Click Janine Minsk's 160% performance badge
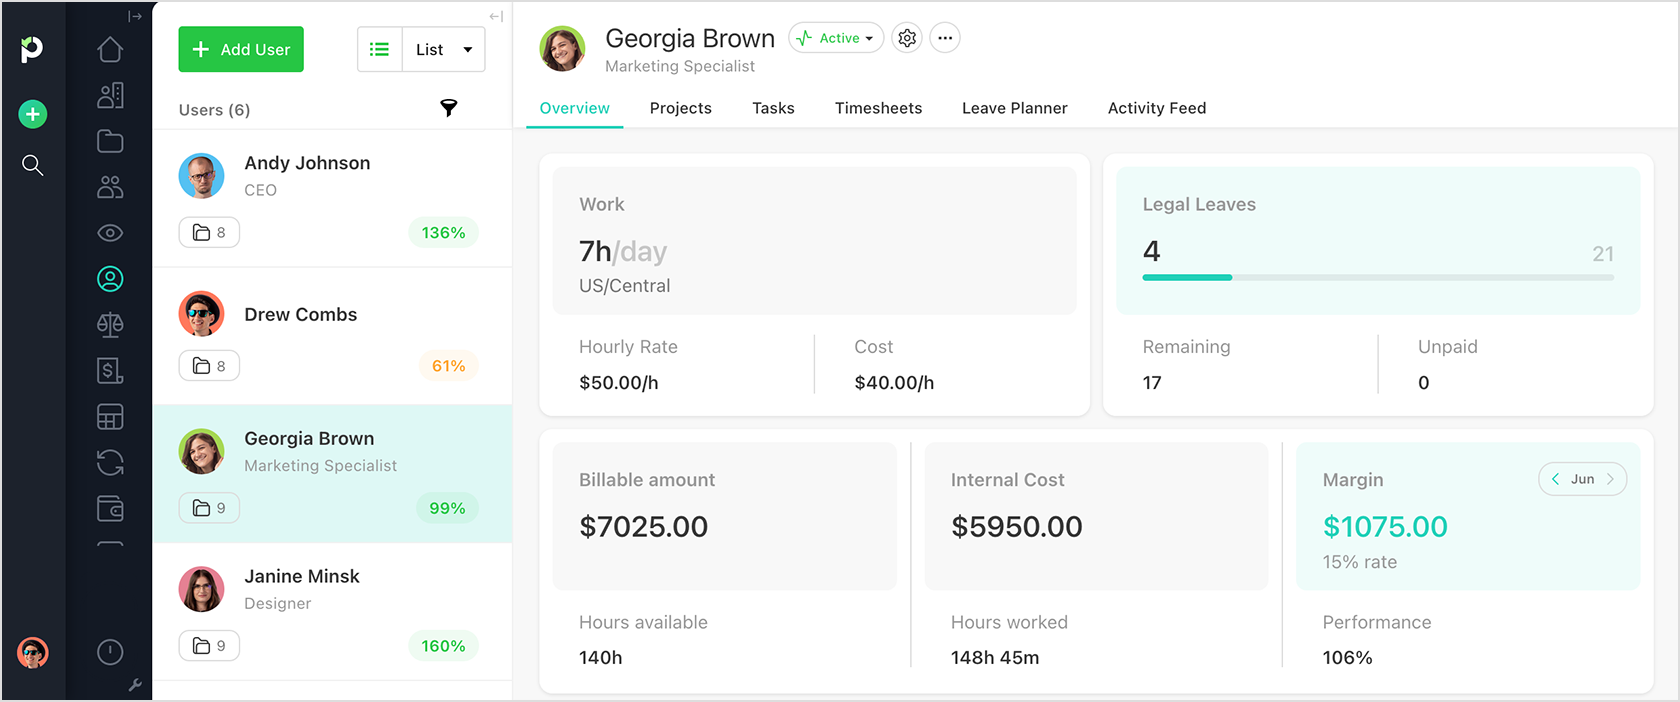 coord(443,646)
